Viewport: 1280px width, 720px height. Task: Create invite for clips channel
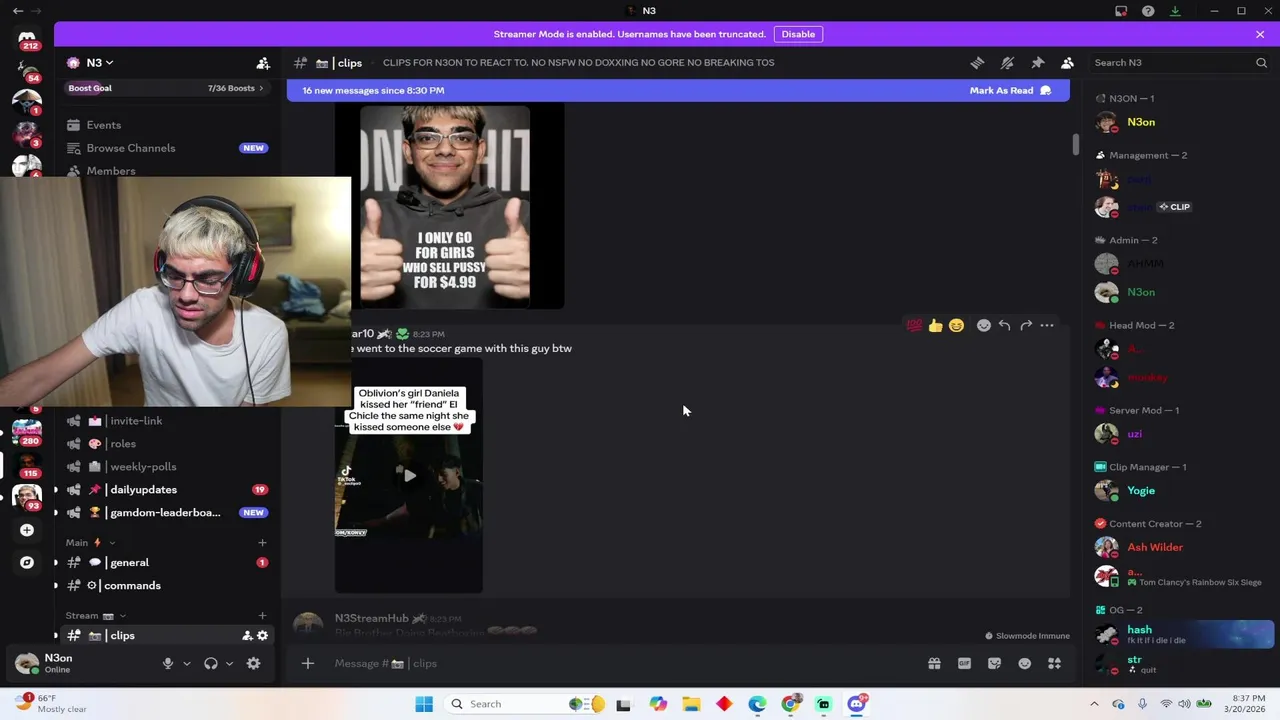click(x=247, y=635)
